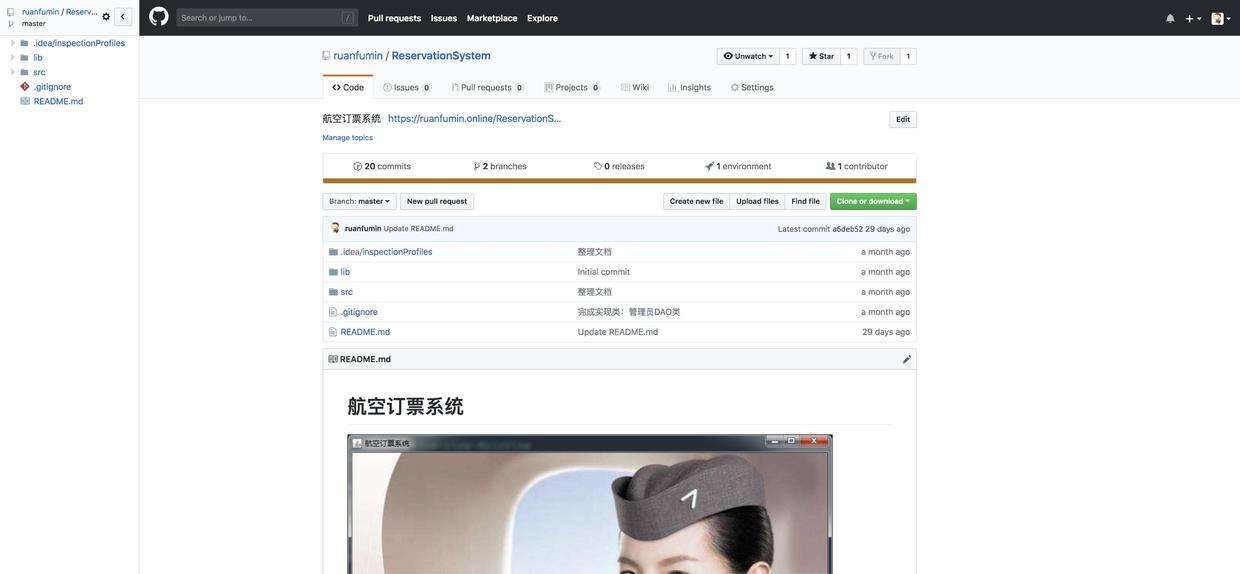Click New pull request
This screenshot has width=1240, height=574.
click(x=437, y=201)
